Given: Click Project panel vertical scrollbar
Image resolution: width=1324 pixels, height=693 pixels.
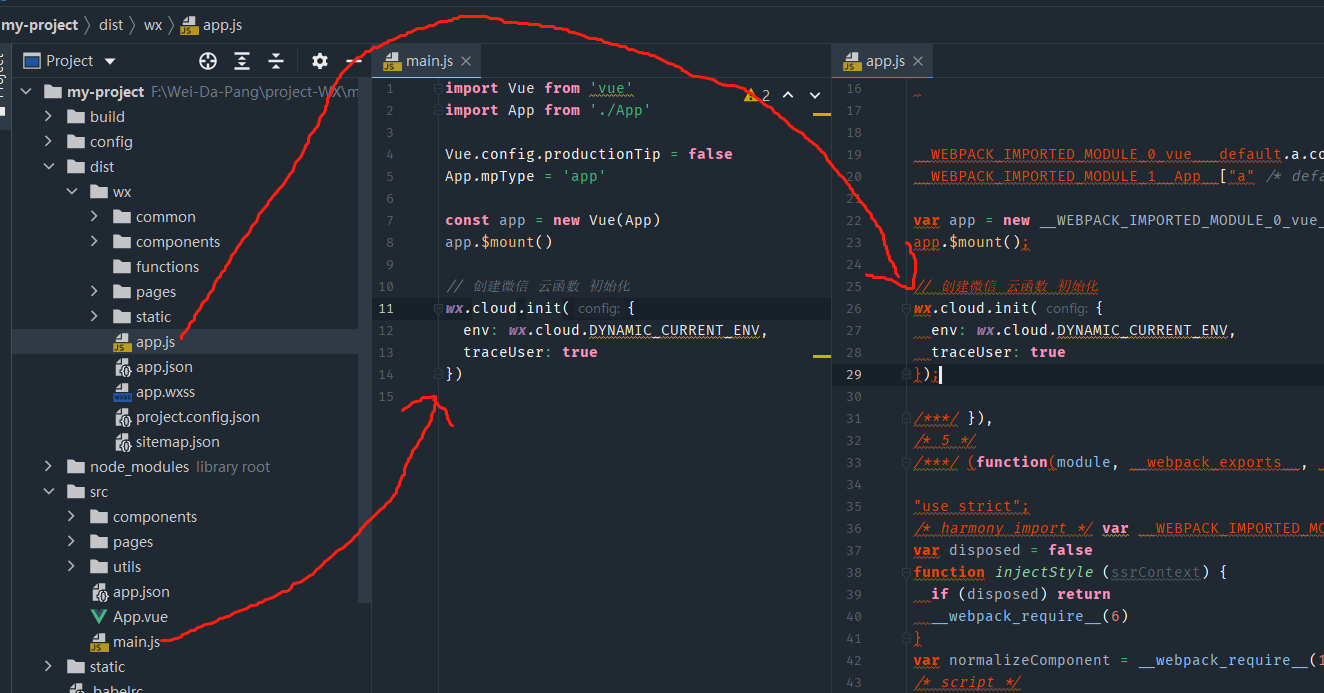Looking at the screenshot, I should [365, 340].
